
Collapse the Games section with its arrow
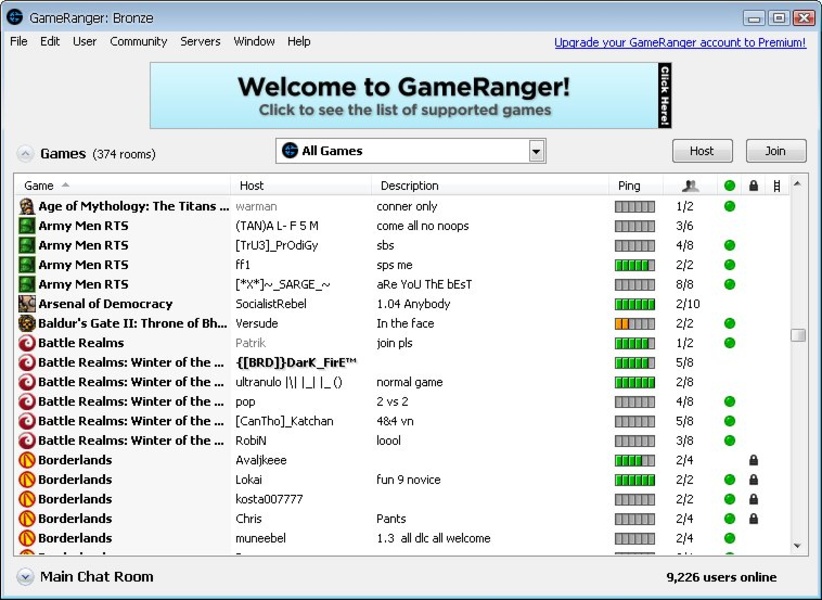coord(24,154)
